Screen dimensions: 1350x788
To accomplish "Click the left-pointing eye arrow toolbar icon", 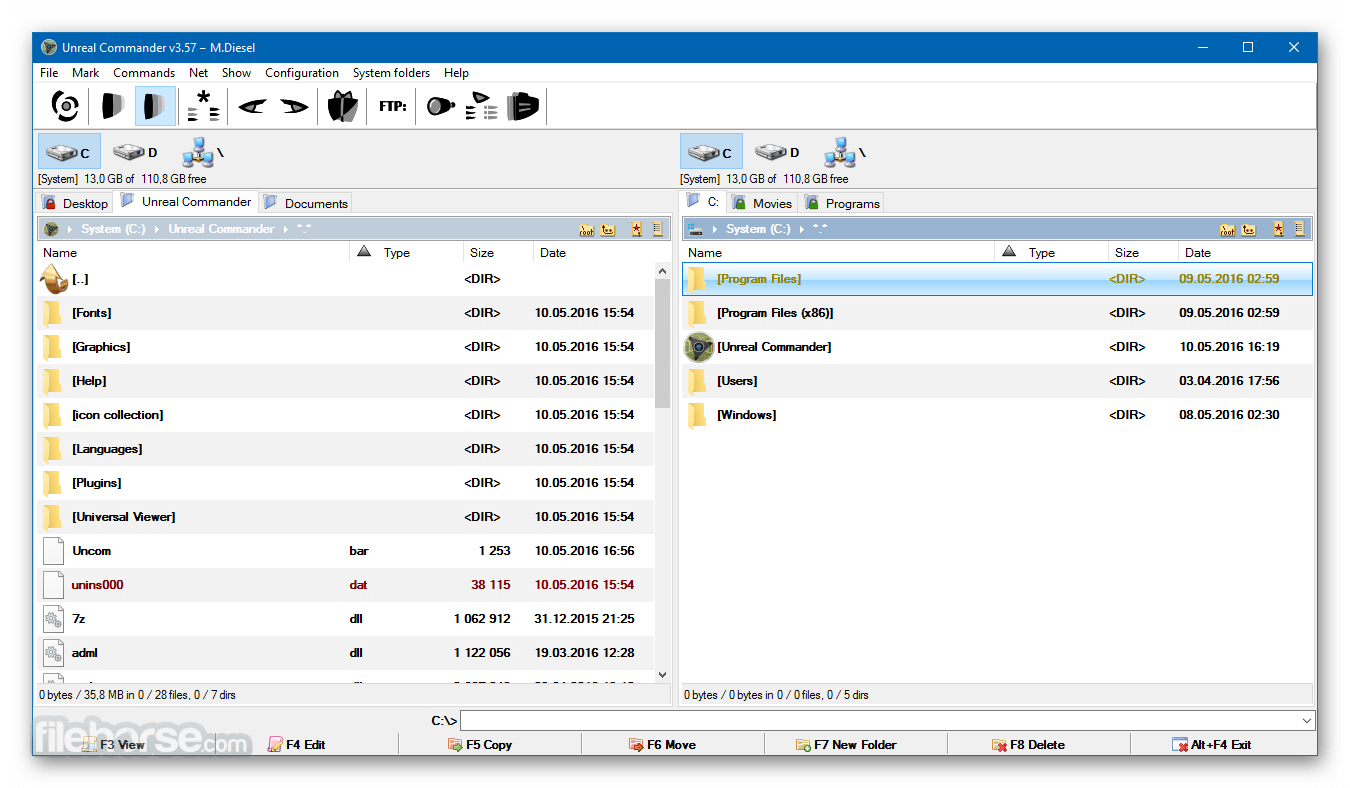I will (x=252, y=105).
